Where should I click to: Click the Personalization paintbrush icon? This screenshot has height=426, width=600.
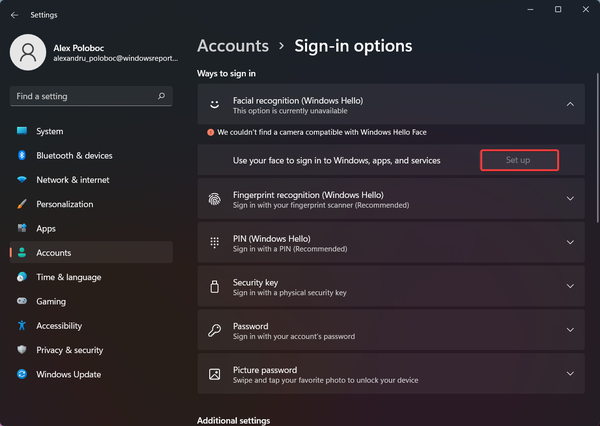[x=21, y=204]
